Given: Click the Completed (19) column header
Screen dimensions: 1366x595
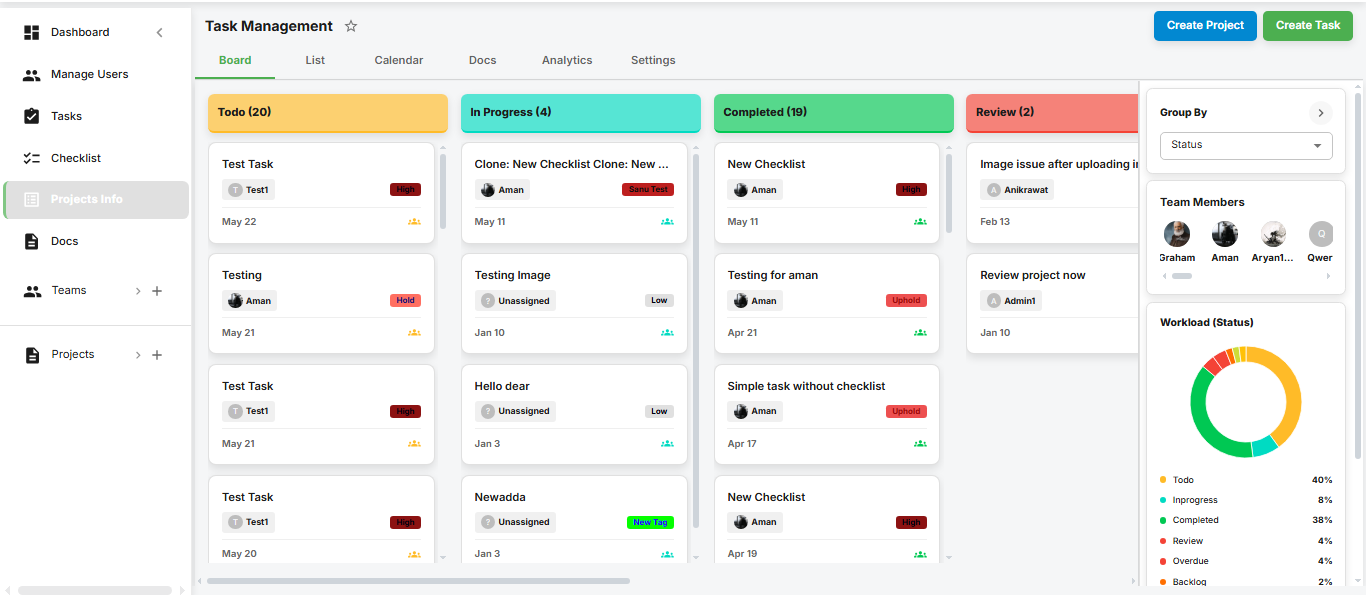Looking at the screenshot, I should pos(834,113).
